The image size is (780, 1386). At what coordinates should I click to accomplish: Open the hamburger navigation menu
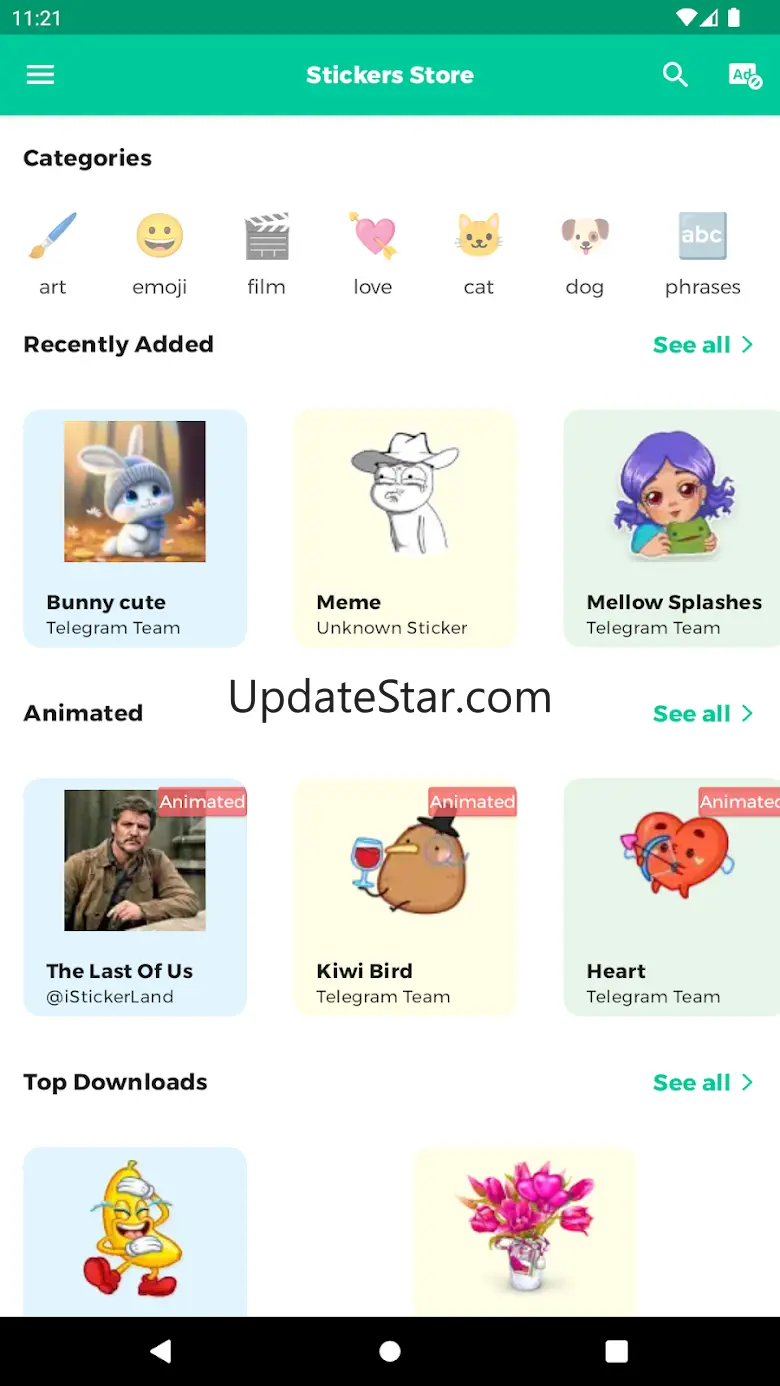point(40,75)
